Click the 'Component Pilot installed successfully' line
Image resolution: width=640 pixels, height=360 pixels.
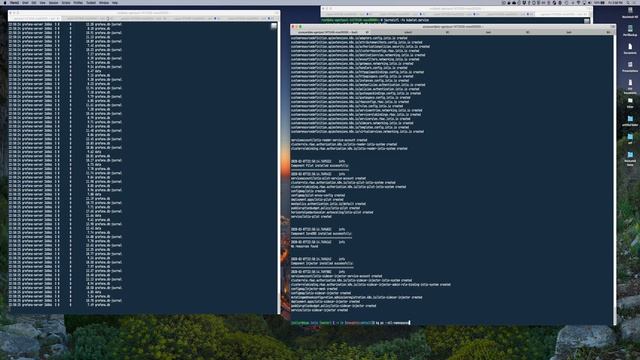(320, 166)
